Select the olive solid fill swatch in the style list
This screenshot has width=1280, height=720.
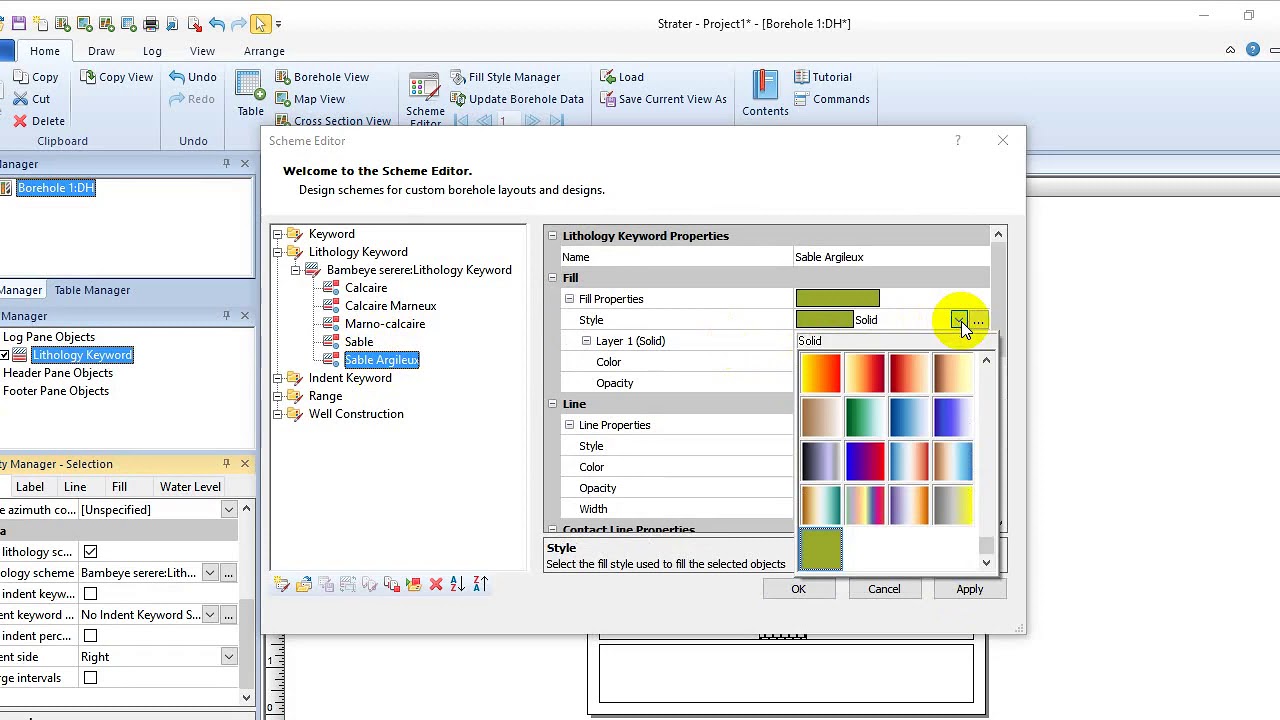click(821, 549)
